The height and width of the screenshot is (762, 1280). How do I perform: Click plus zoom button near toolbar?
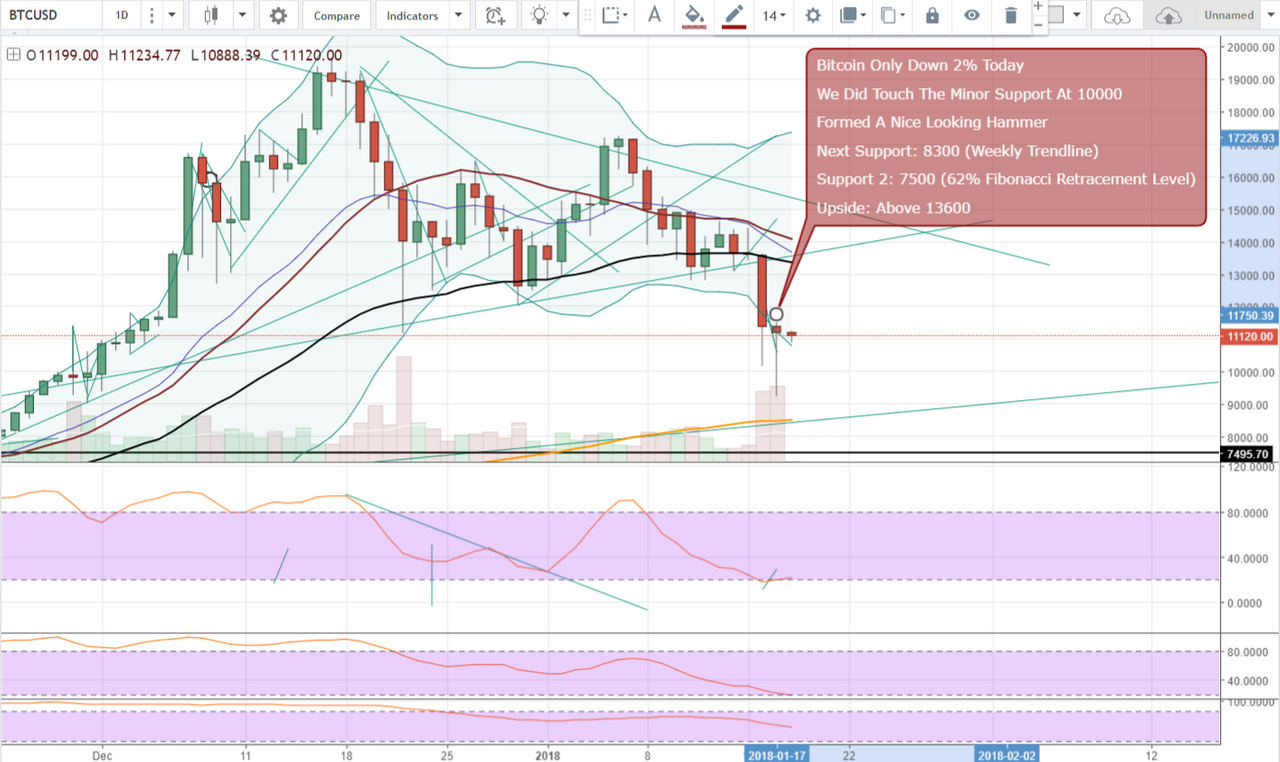click(1037, 6)
